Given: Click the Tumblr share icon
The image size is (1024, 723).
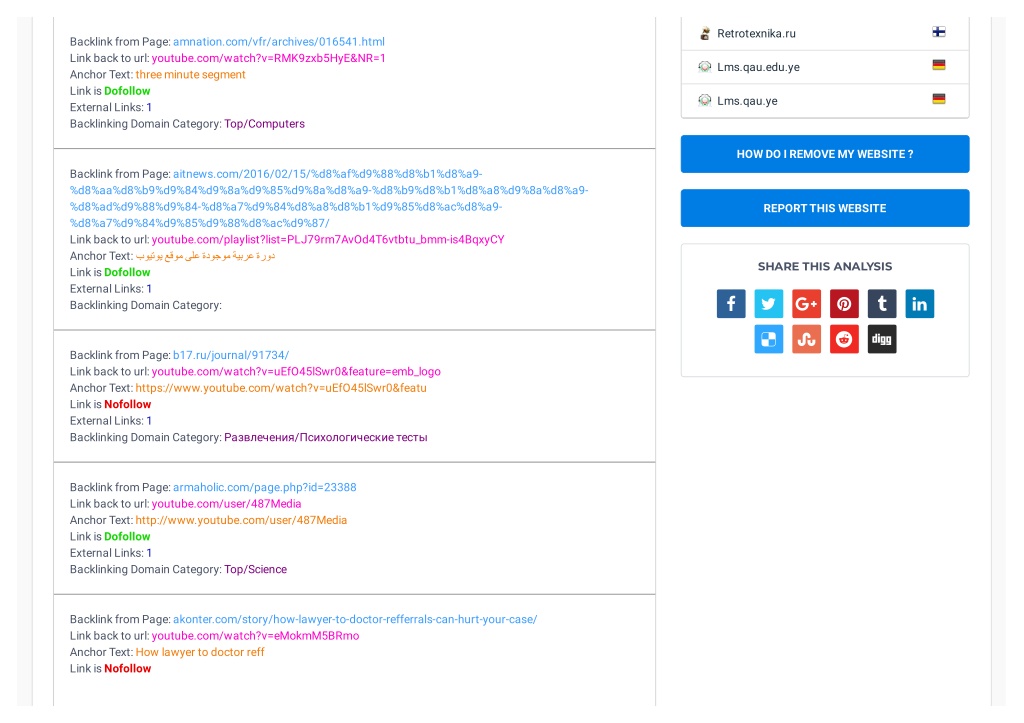Looking at the screenshot, I should pyautogui.click(x=882, y=304).
